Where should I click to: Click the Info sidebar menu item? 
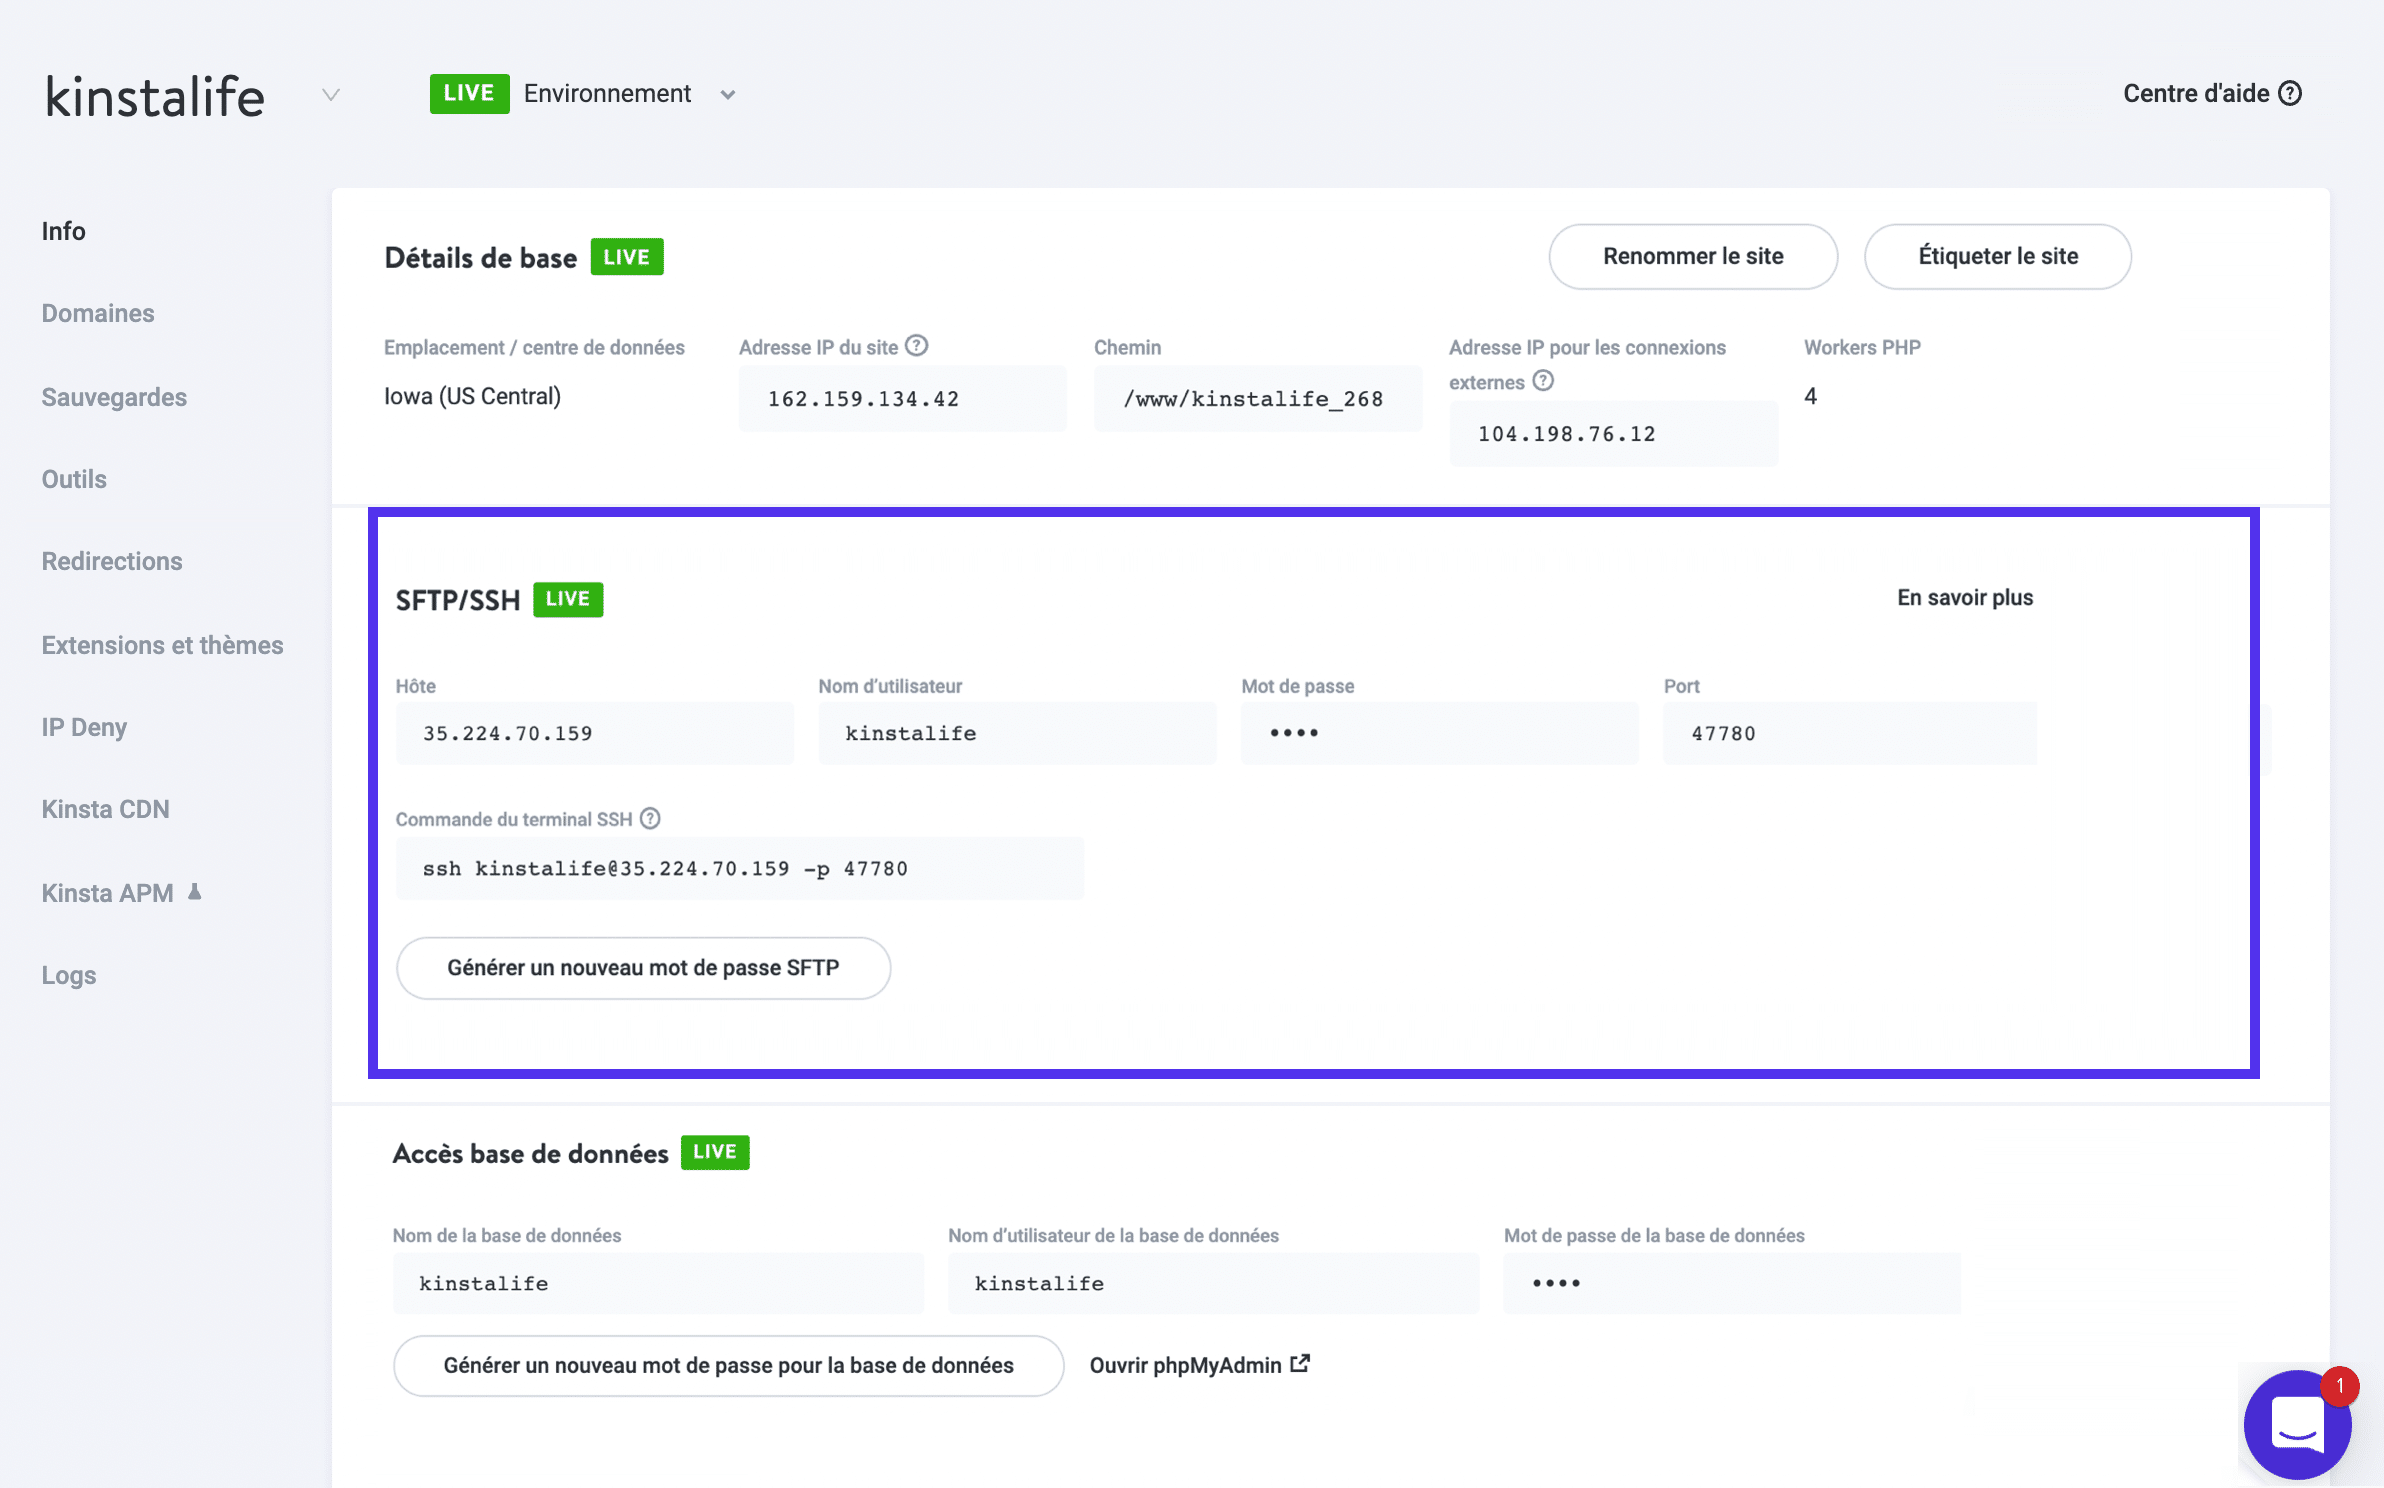(x=63, y=230)
